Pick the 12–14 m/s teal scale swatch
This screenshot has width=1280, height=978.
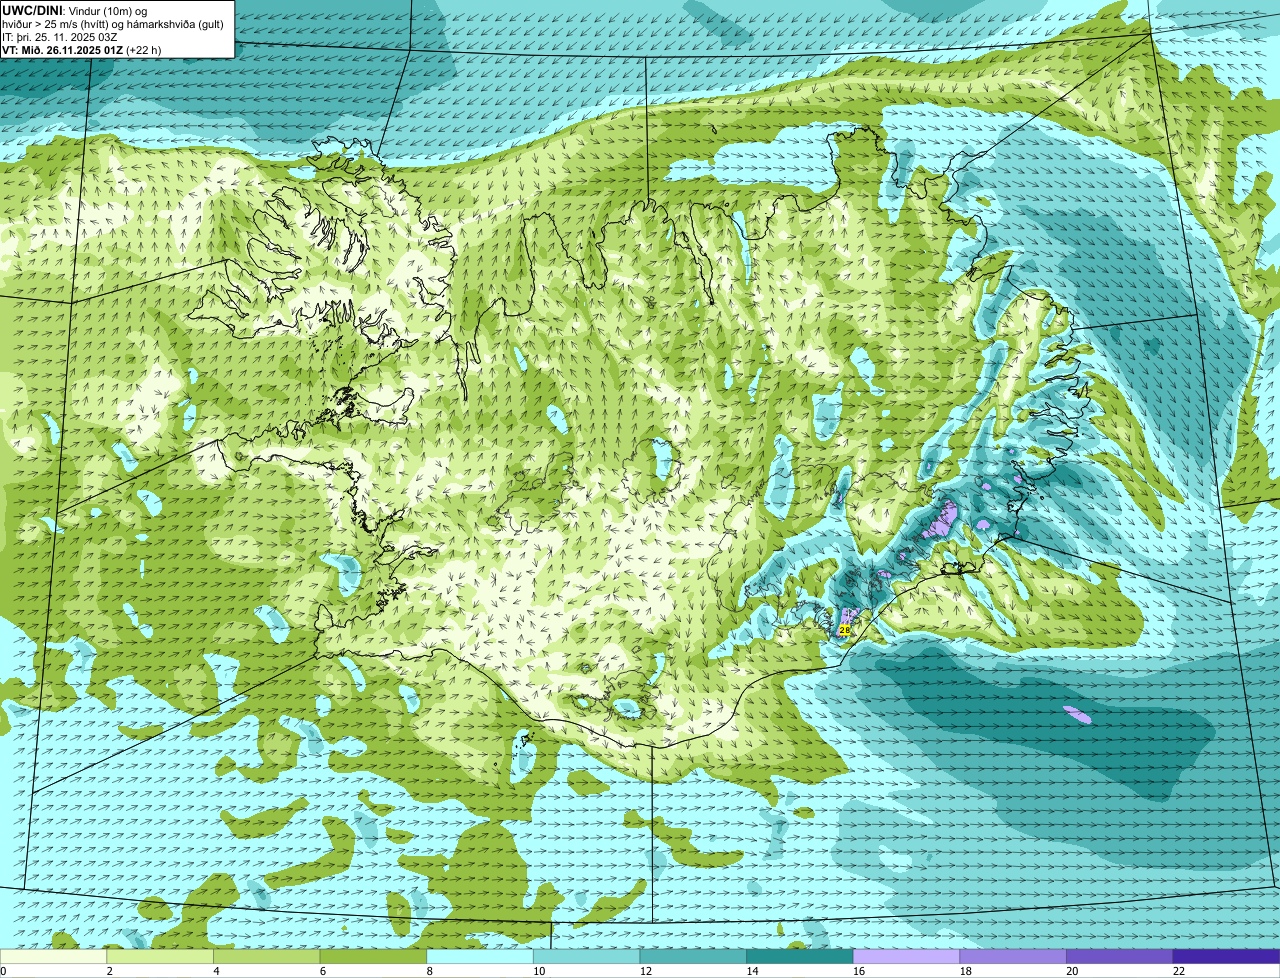[693, 957]
